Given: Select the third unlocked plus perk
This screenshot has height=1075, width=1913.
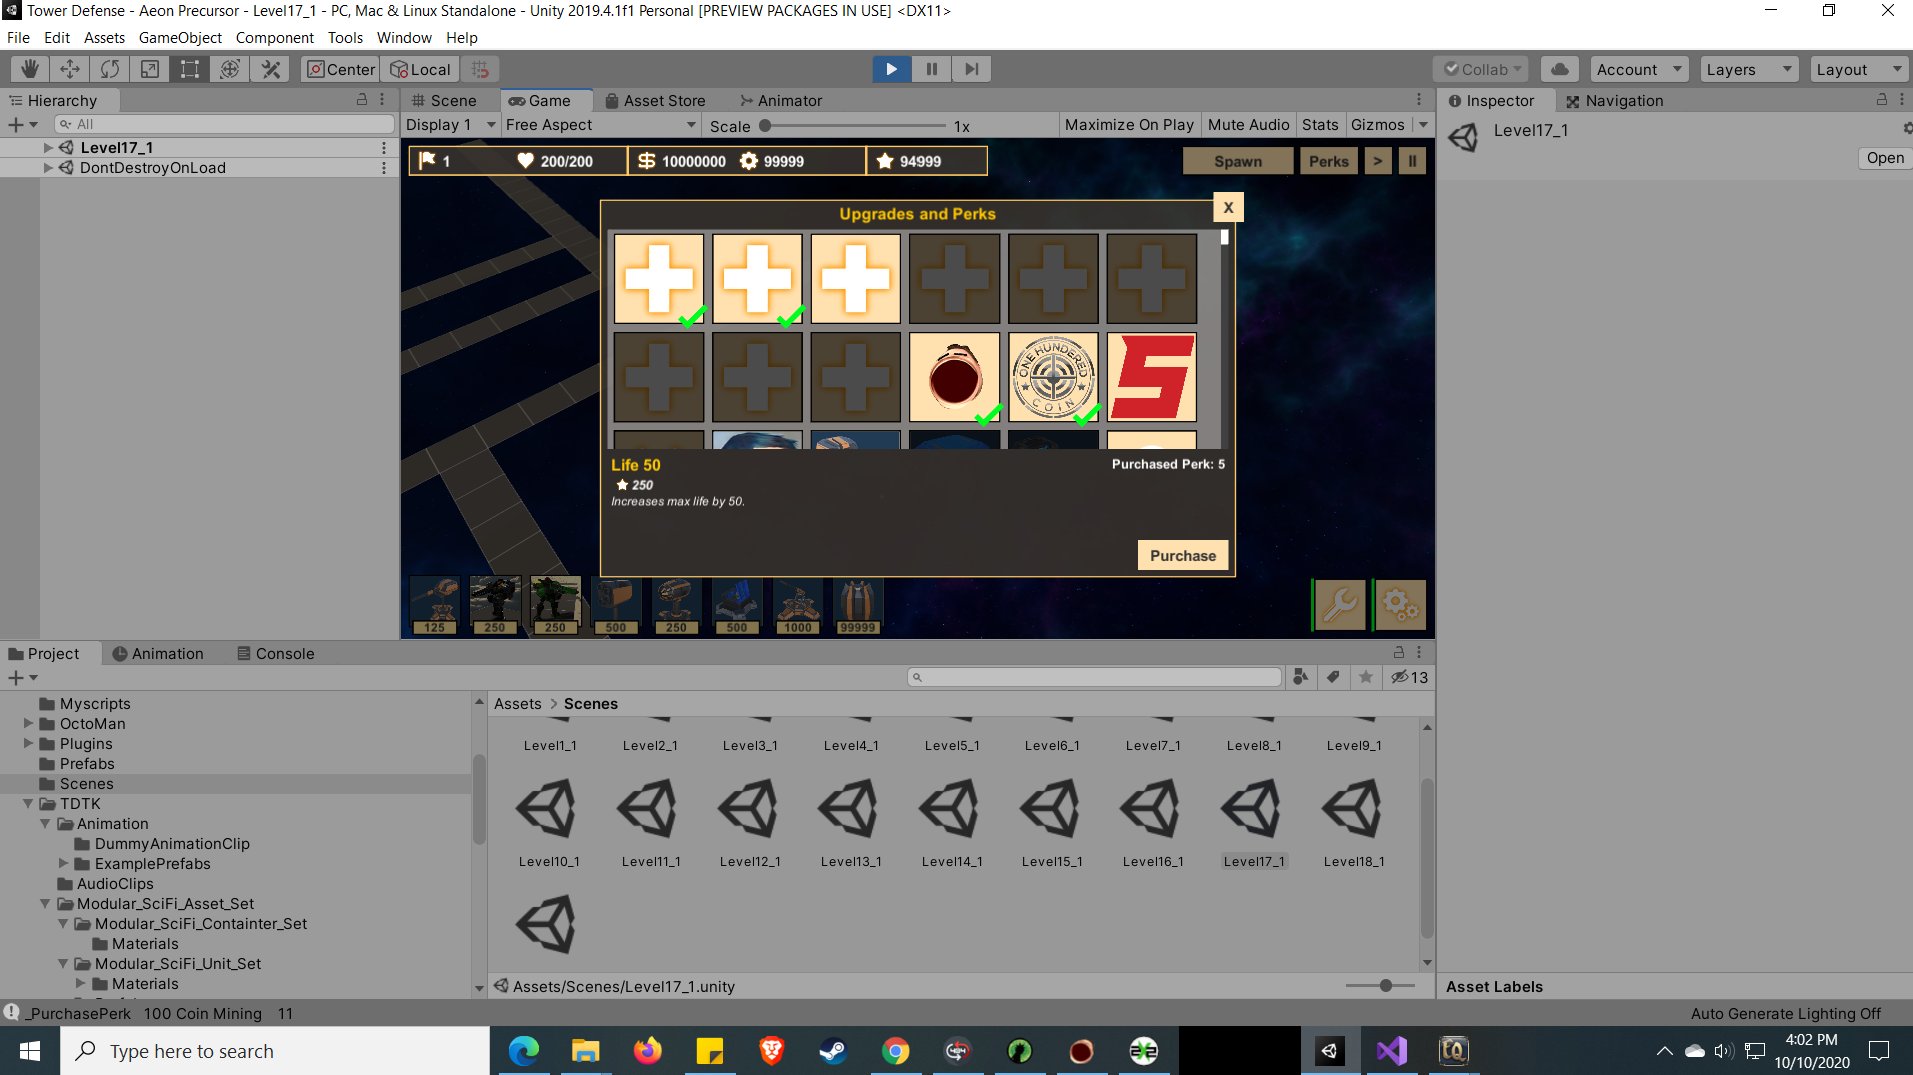Looking at the screenshot, I should coord(856,279).
